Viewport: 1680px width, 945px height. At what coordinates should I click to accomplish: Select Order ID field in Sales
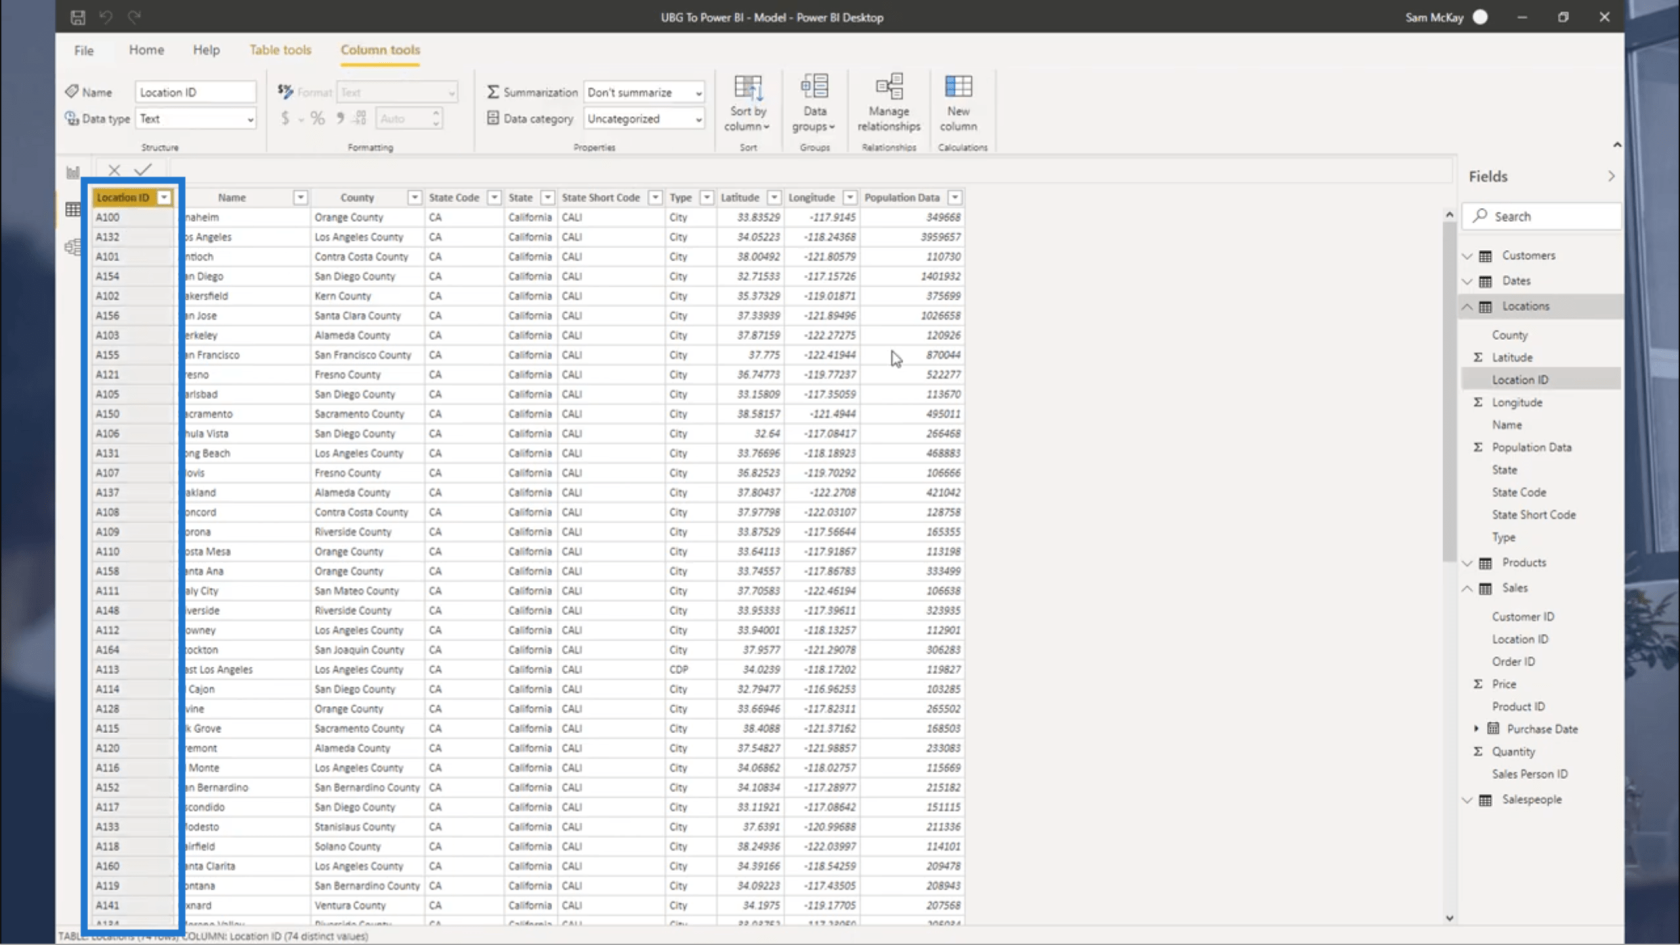[1513, 662]
